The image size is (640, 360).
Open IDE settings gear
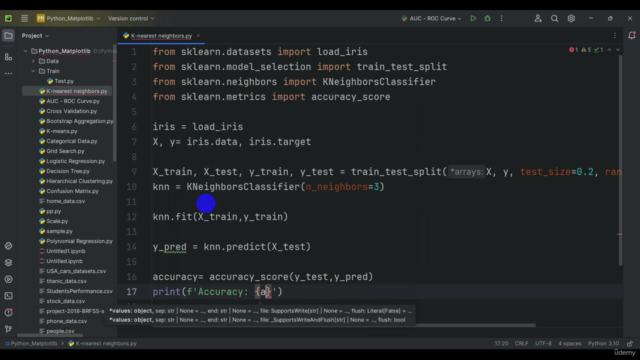[x=571, y=18]
